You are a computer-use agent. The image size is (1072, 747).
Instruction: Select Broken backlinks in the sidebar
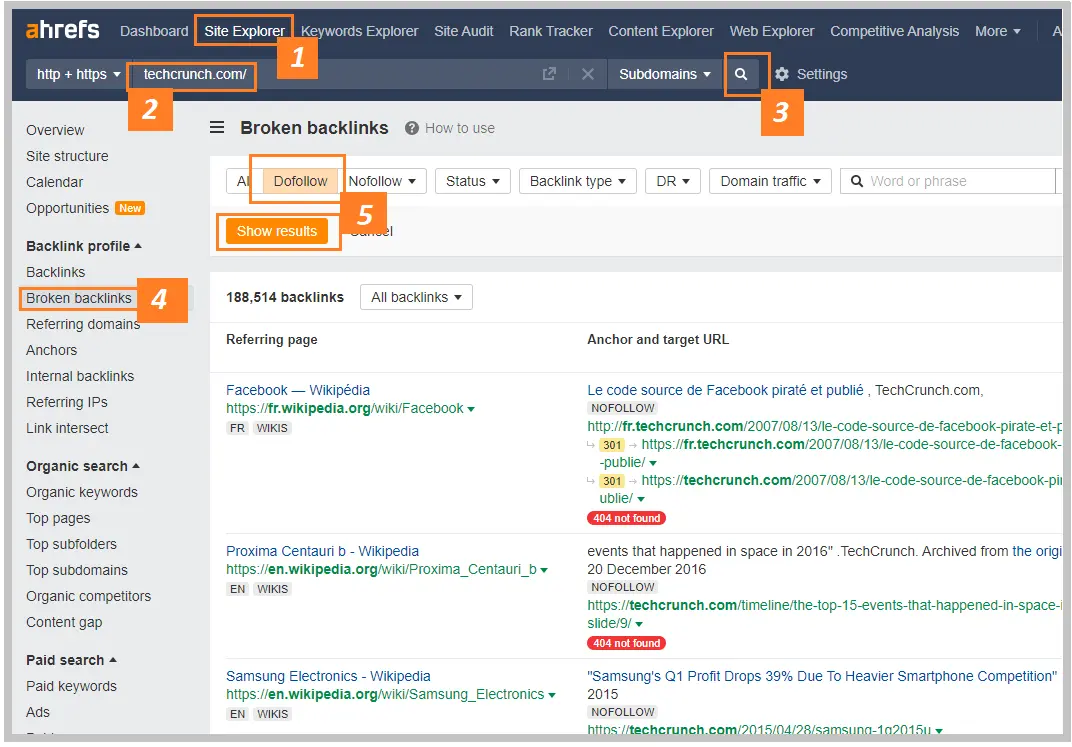point(79,298)
